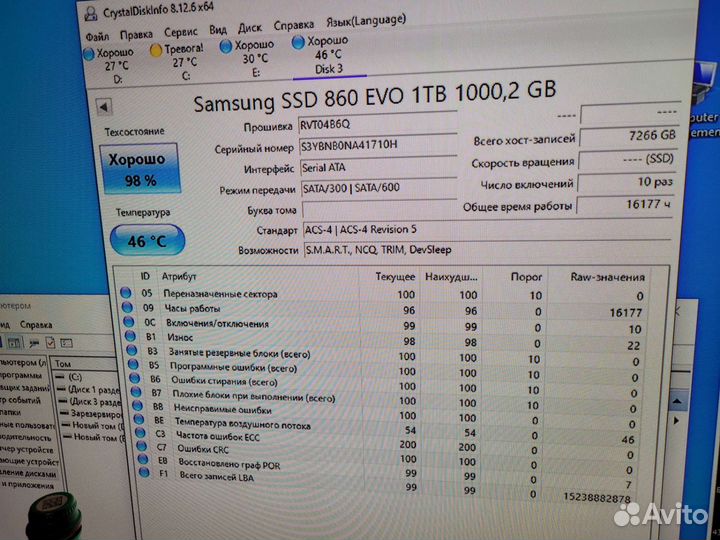Screen dimensions: 720x540
Task: Open the Справка menu in CrystalDiskInfo
Action: [294, 25]
